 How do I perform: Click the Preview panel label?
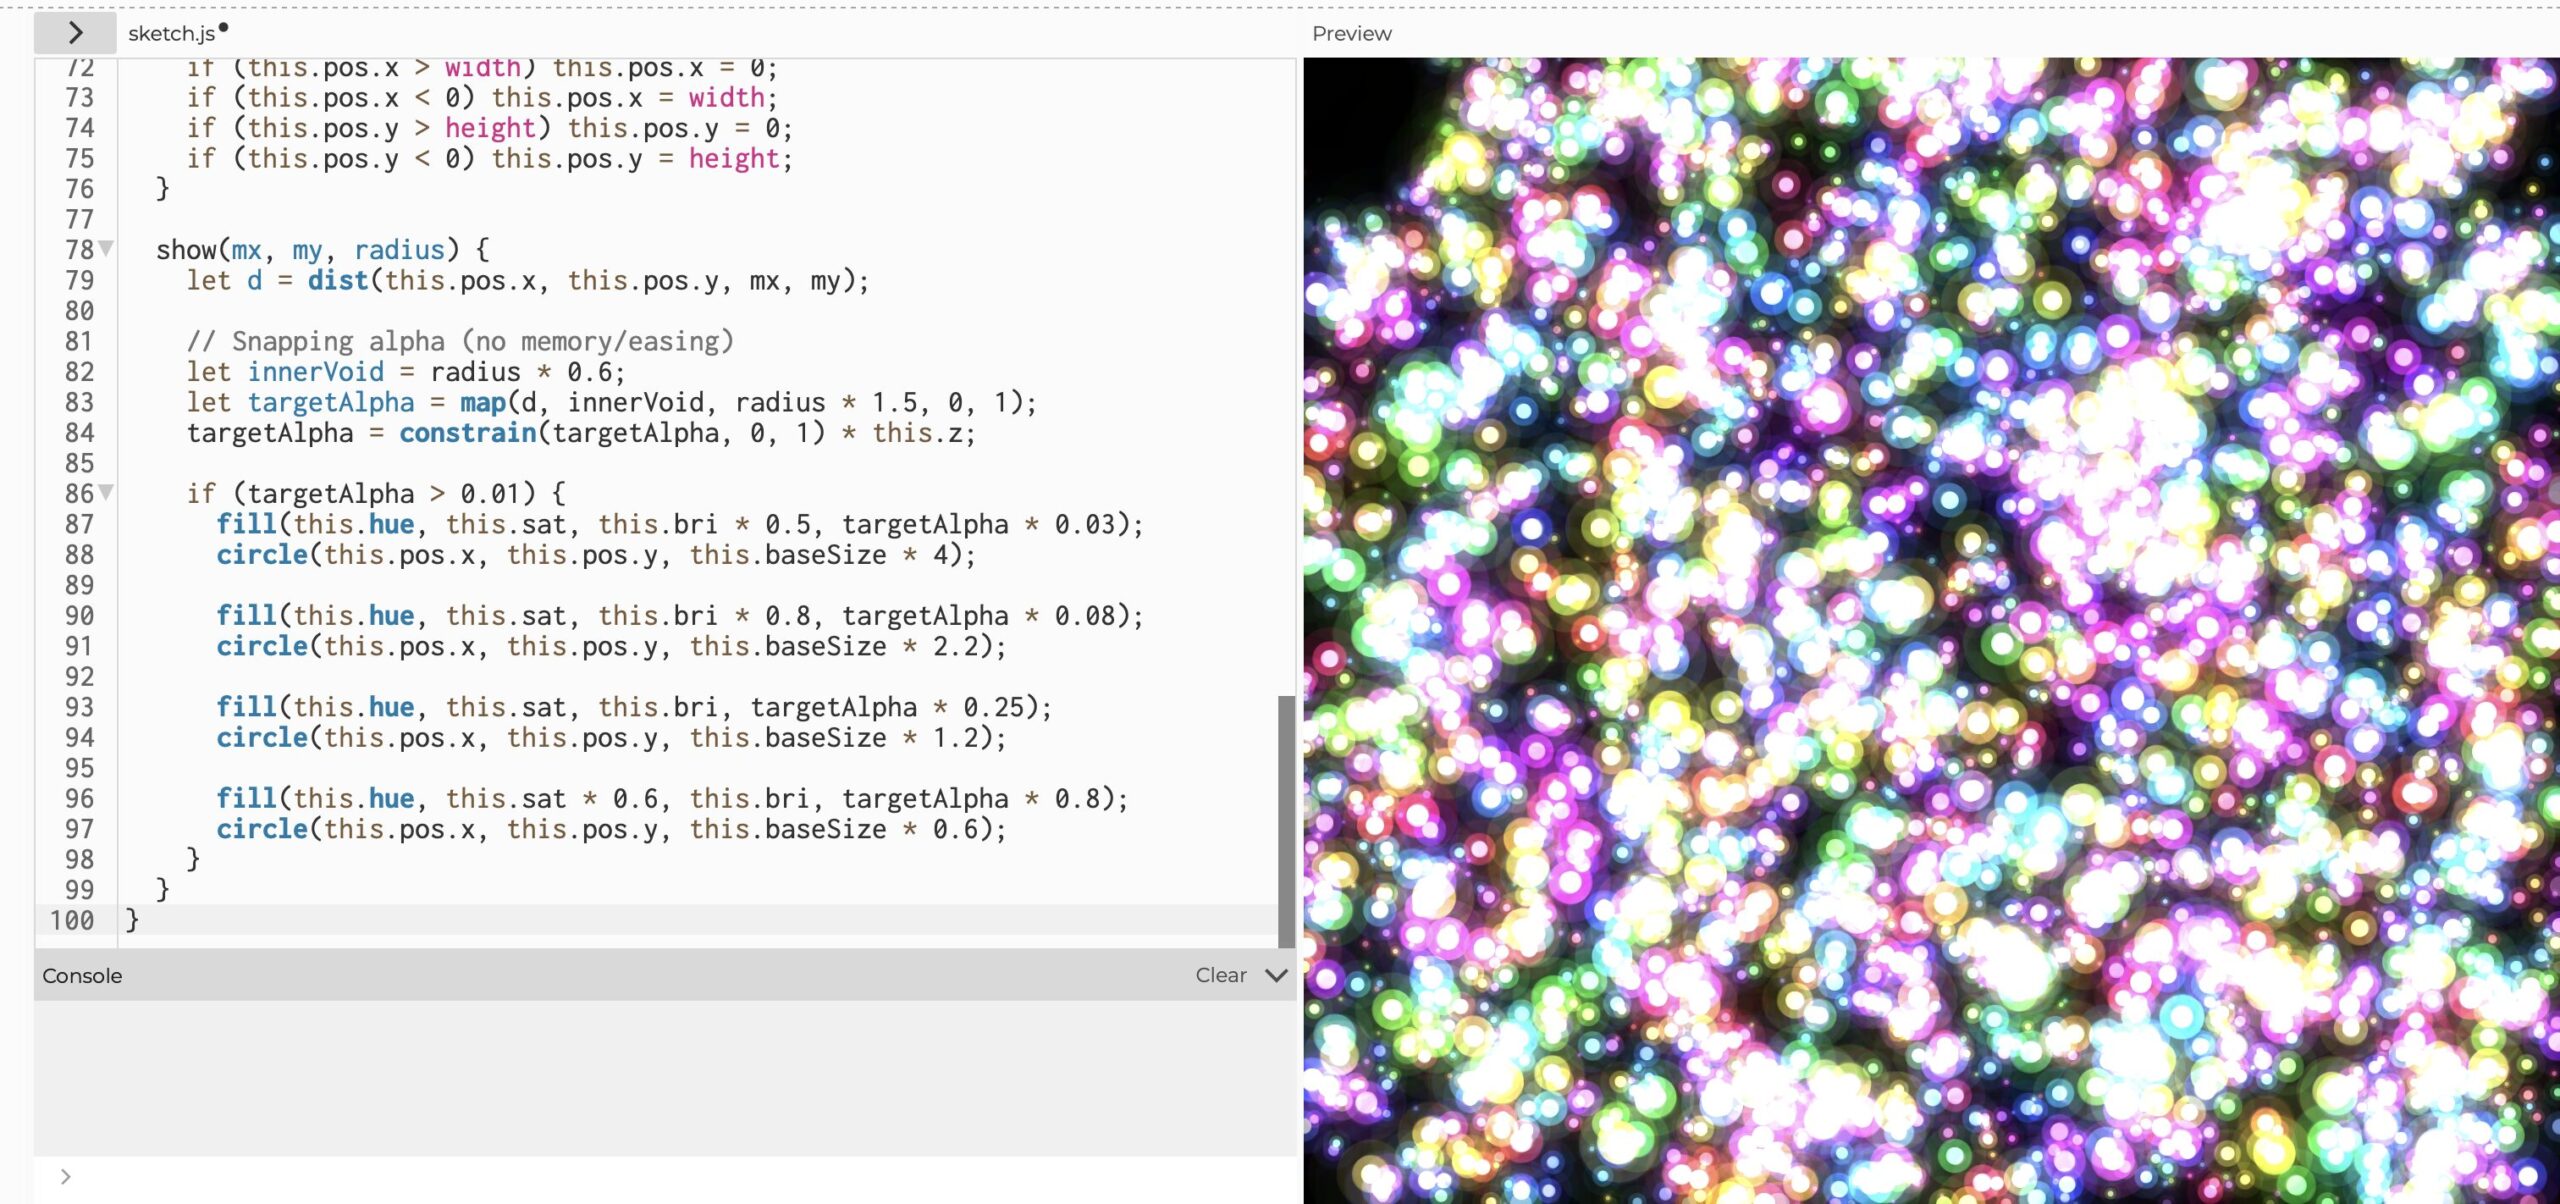pyautogui.click(x=1351, y=33)
